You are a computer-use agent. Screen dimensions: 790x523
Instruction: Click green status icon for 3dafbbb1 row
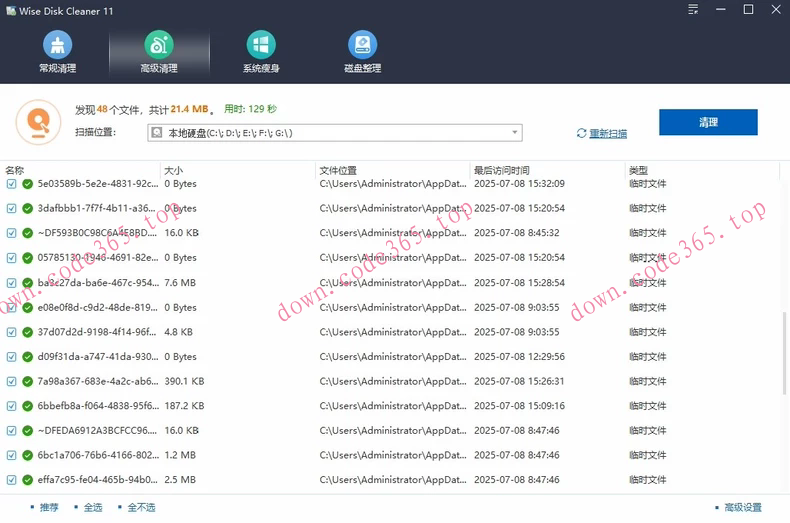(x=28, y=209)
